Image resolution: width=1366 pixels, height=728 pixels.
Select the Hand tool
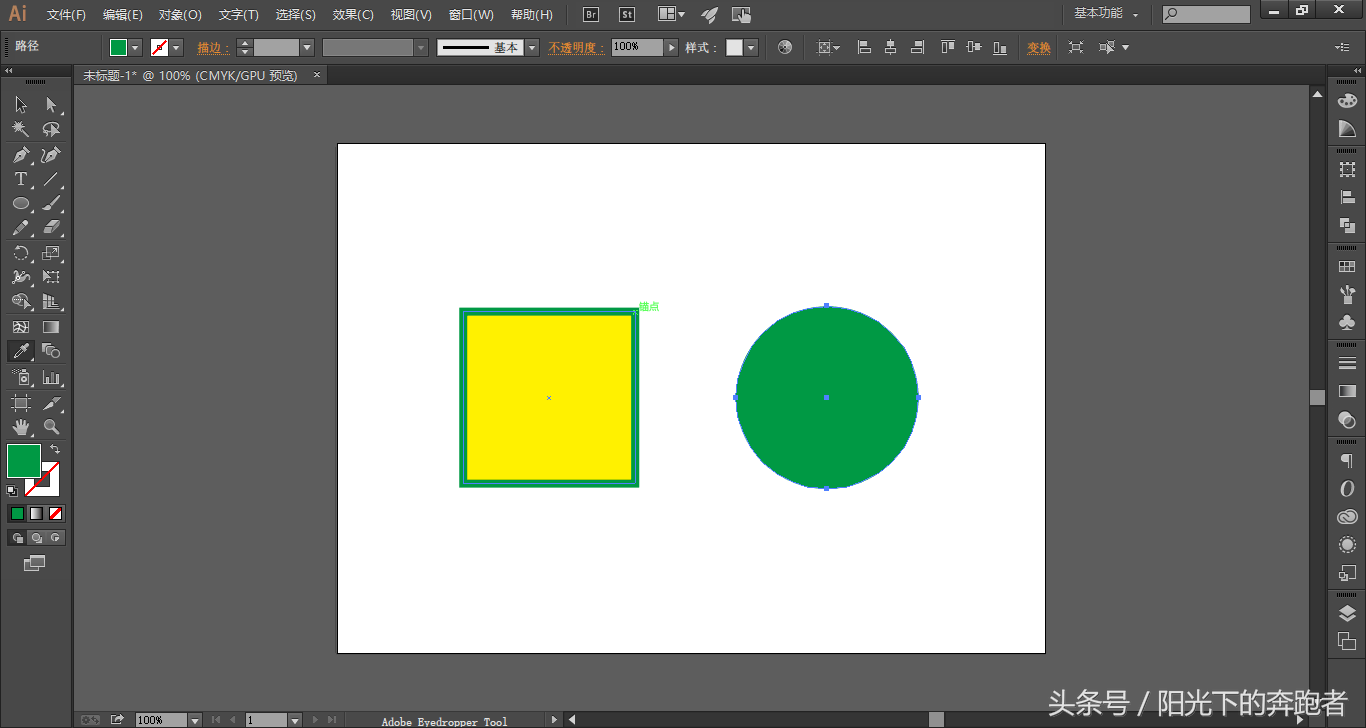[20, 427]
